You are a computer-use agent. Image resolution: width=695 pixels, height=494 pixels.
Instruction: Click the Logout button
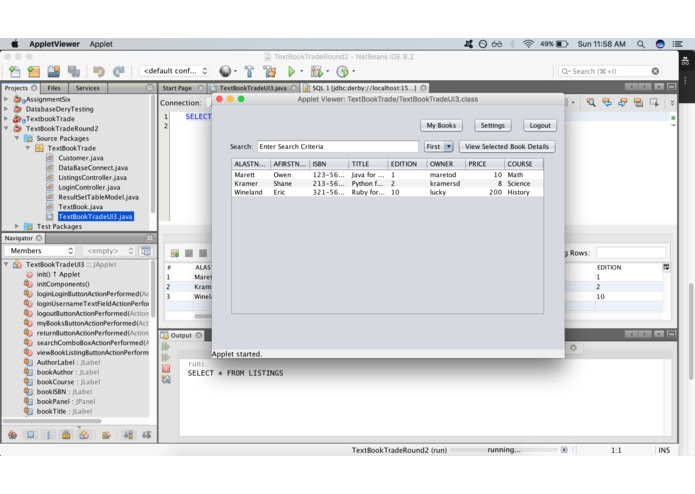[540, 125]
